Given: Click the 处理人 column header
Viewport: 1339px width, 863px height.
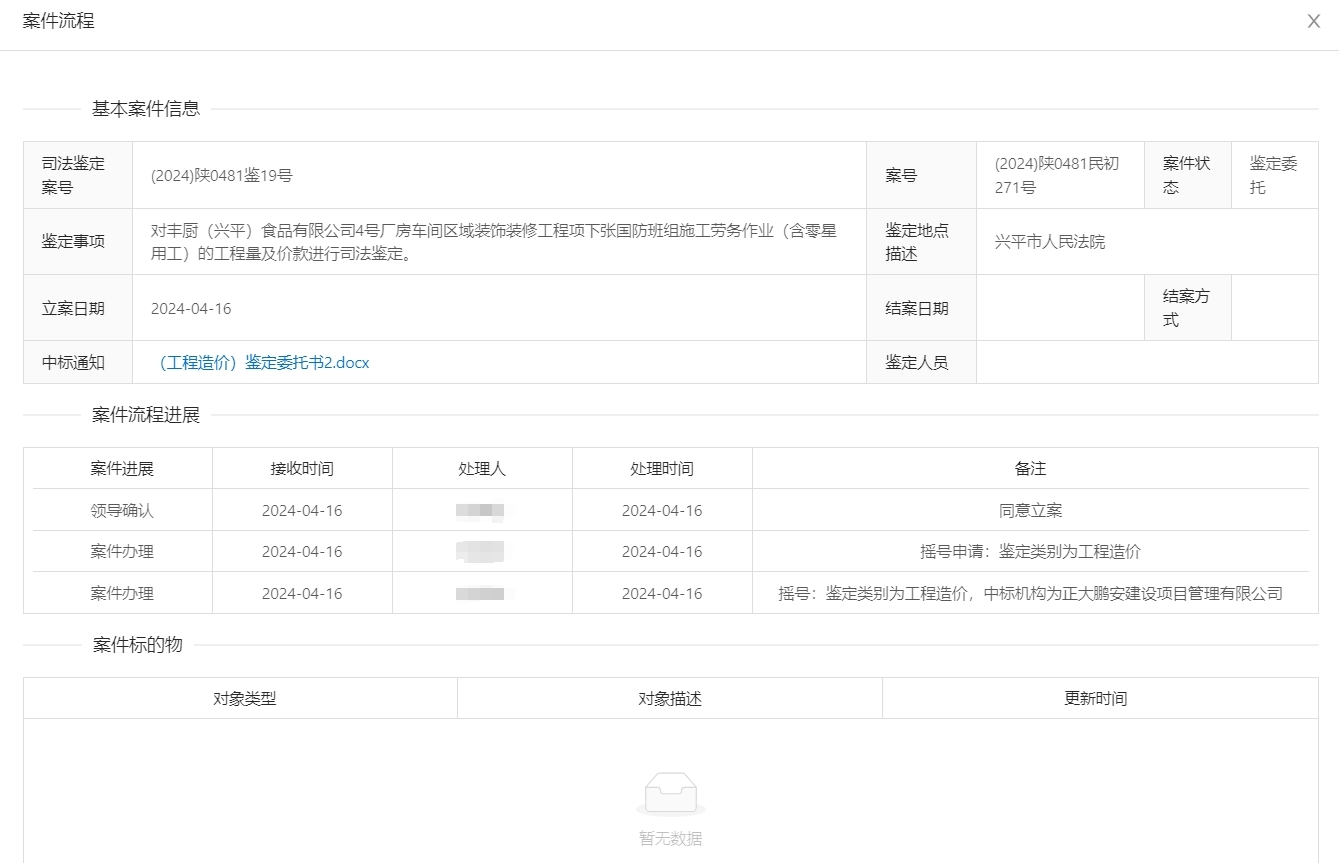Looking at the screenshot, I should coord(482,468).
